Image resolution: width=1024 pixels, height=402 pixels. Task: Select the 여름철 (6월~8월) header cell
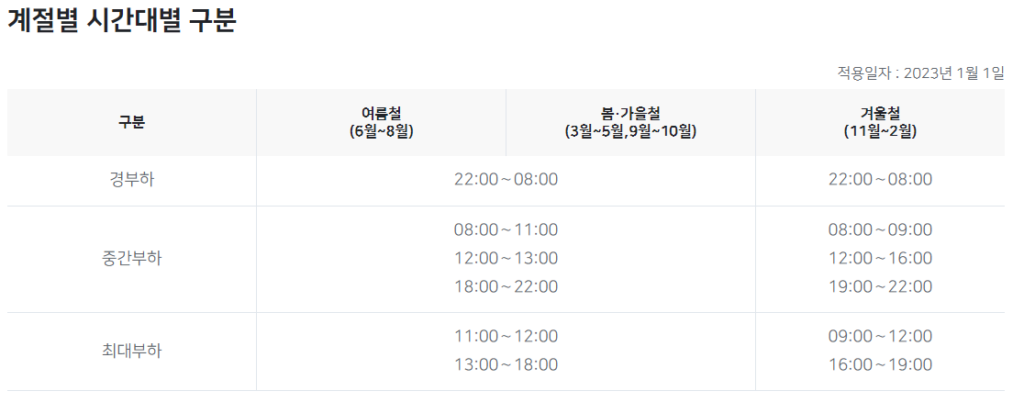coord(381,122)
